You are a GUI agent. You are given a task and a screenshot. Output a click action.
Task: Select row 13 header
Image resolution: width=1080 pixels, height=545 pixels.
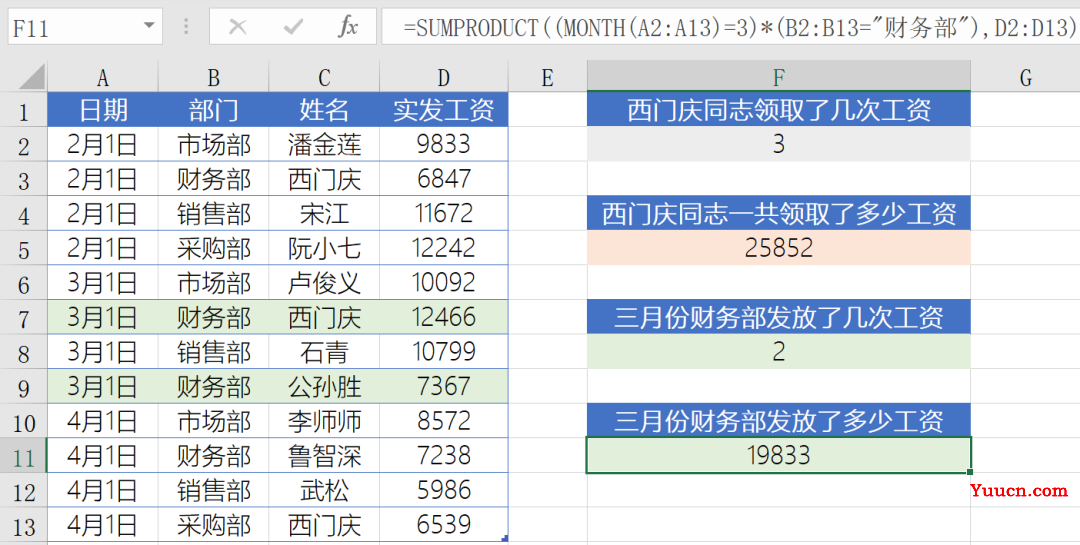23,525
